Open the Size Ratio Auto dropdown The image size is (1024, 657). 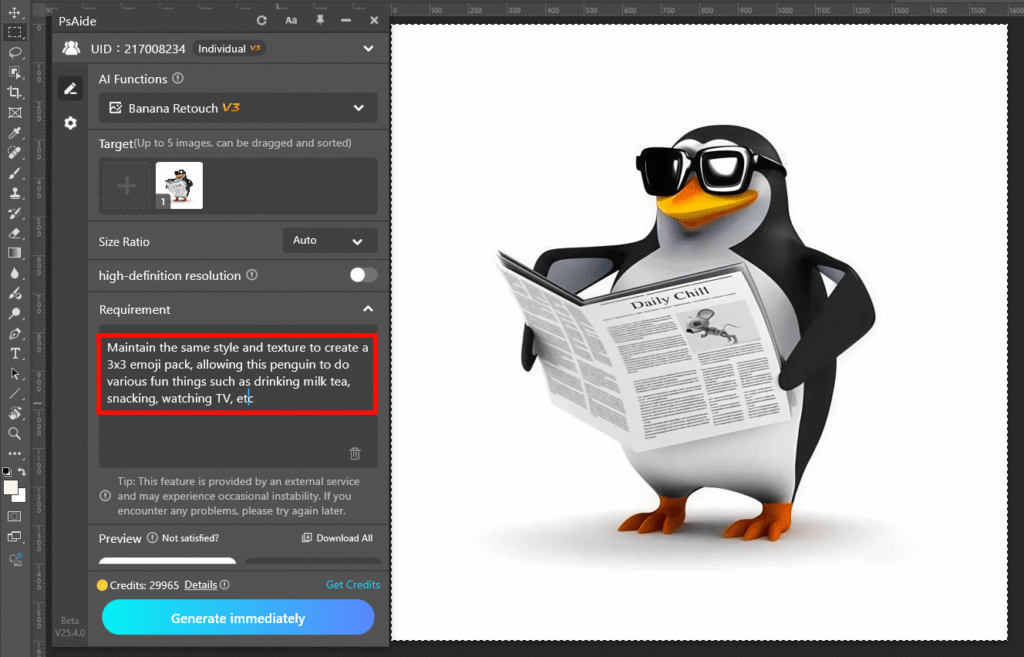click(x=330, y=241)
